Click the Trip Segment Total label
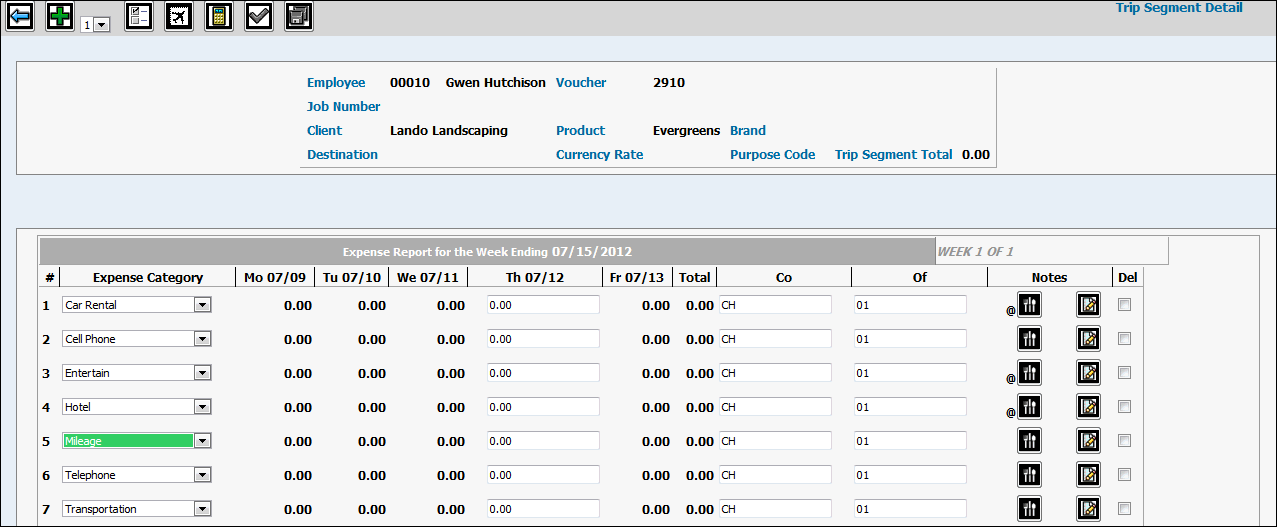1277x527 pixels. [x=894, y=155]
